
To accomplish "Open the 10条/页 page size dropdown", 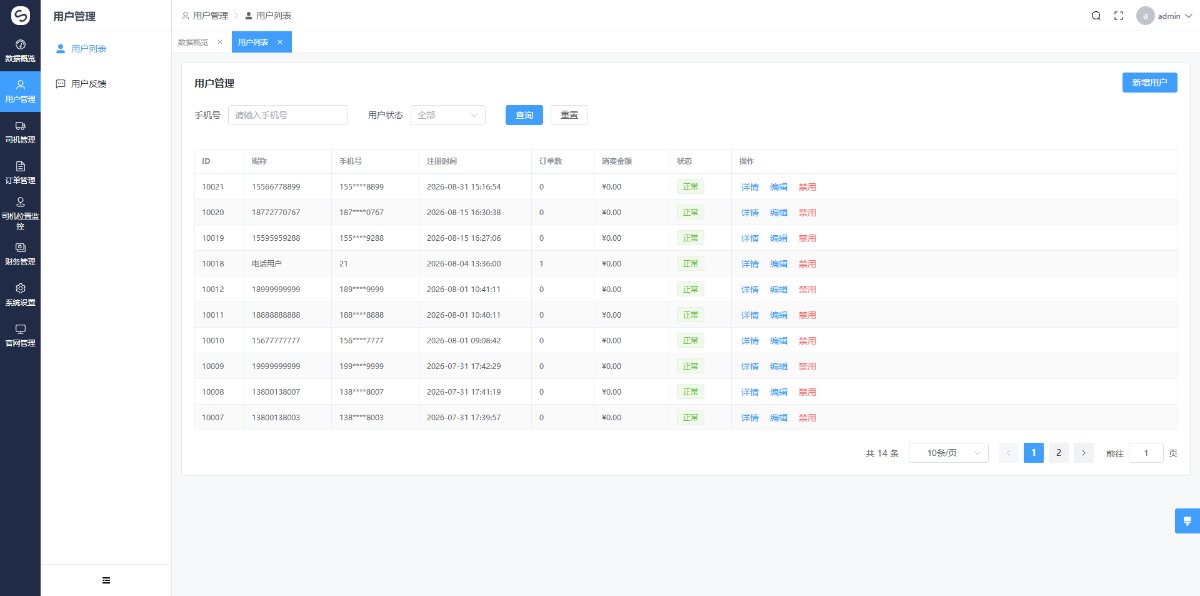I will click(x=949, y=453).
